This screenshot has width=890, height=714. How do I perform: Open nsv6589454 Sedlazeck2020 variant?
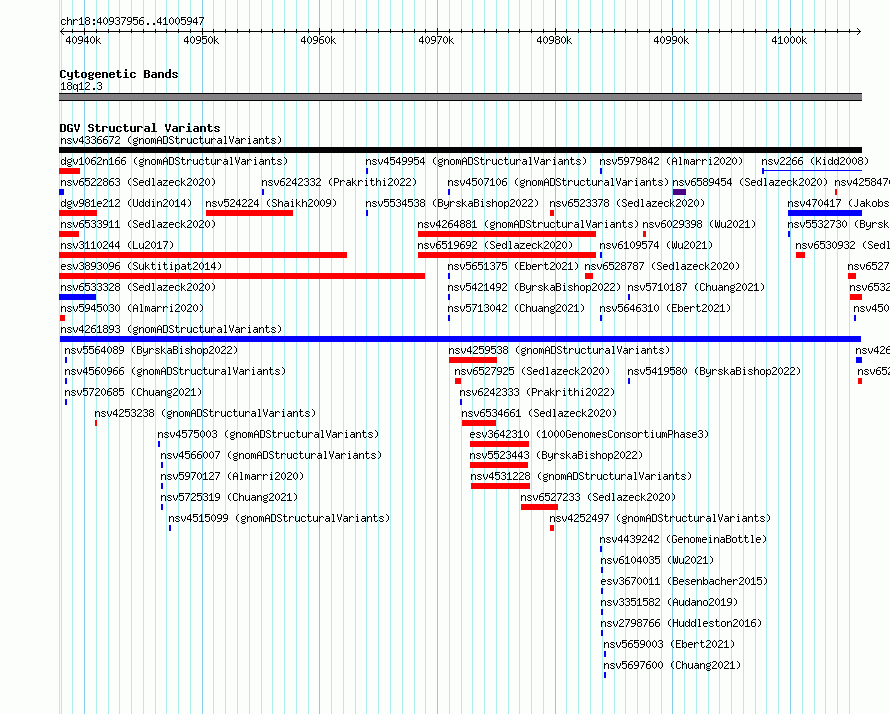click(x=750, y=182)
